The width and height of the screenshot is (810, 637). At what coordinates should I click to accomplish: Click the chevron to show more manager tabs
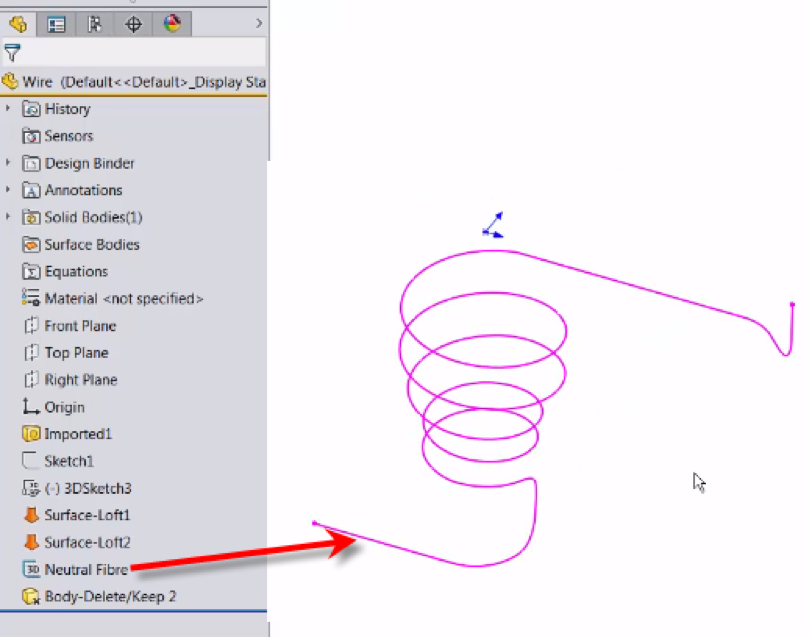tap(259, 23)
